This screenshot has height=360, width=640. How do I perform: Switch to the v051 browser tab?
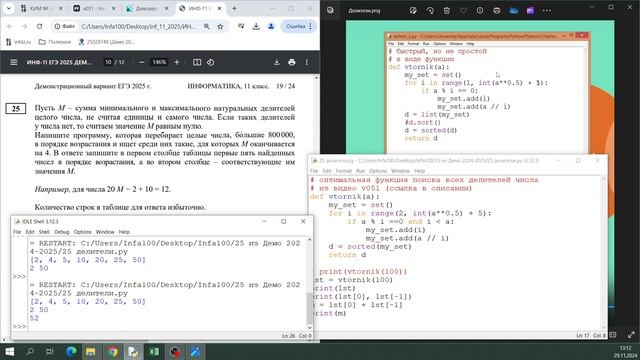(x=94, y=8)
